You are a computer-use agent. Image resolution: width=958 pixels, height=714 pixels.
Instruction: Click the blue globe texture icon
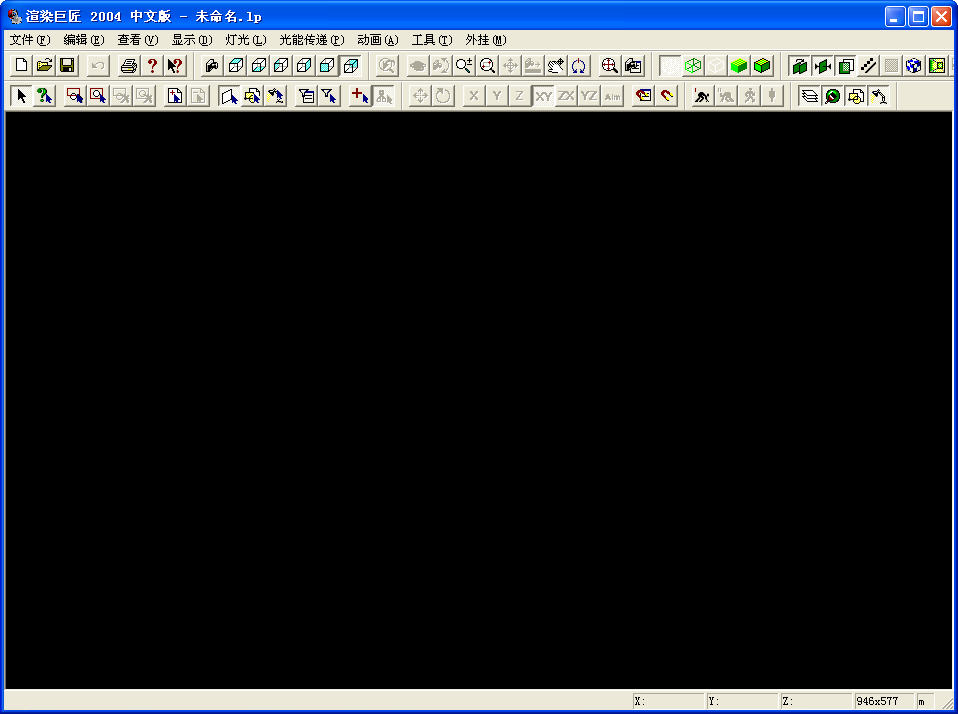[913, 66]
